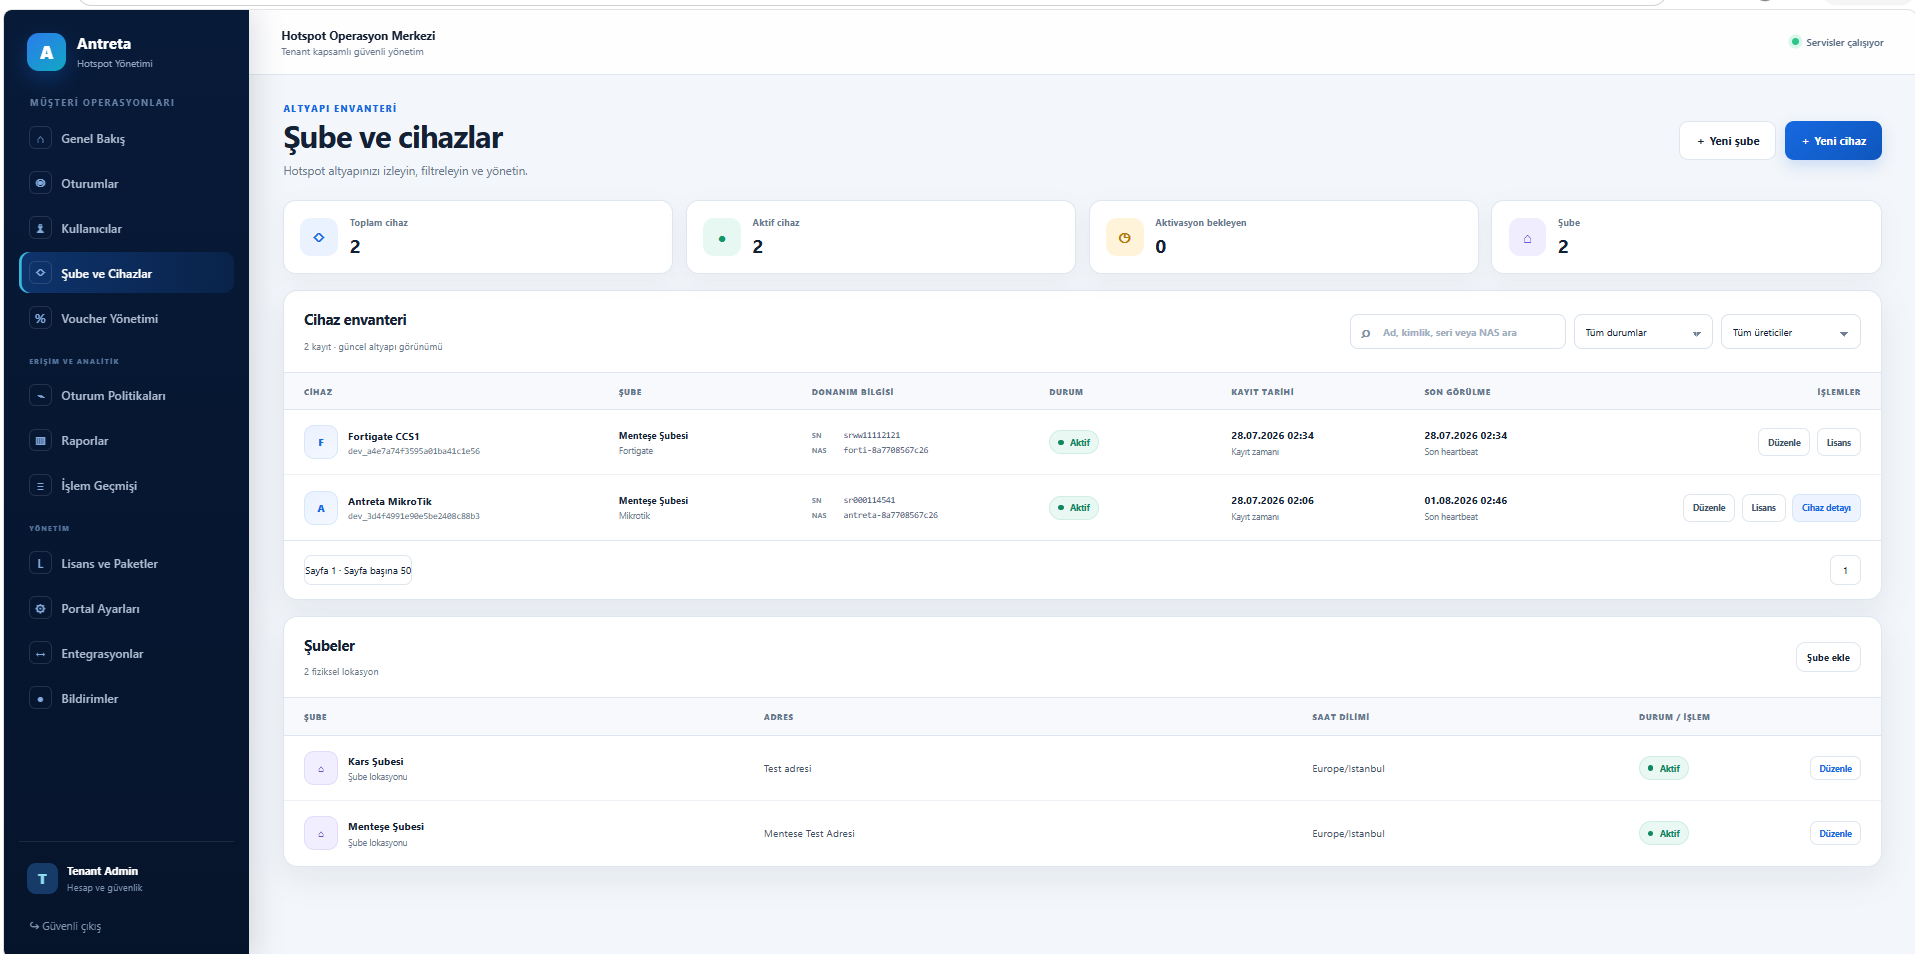This screenshot has width=1915, height=954.
Task: Open Raporlar icon in sidebar
Action: coord(40,440)
